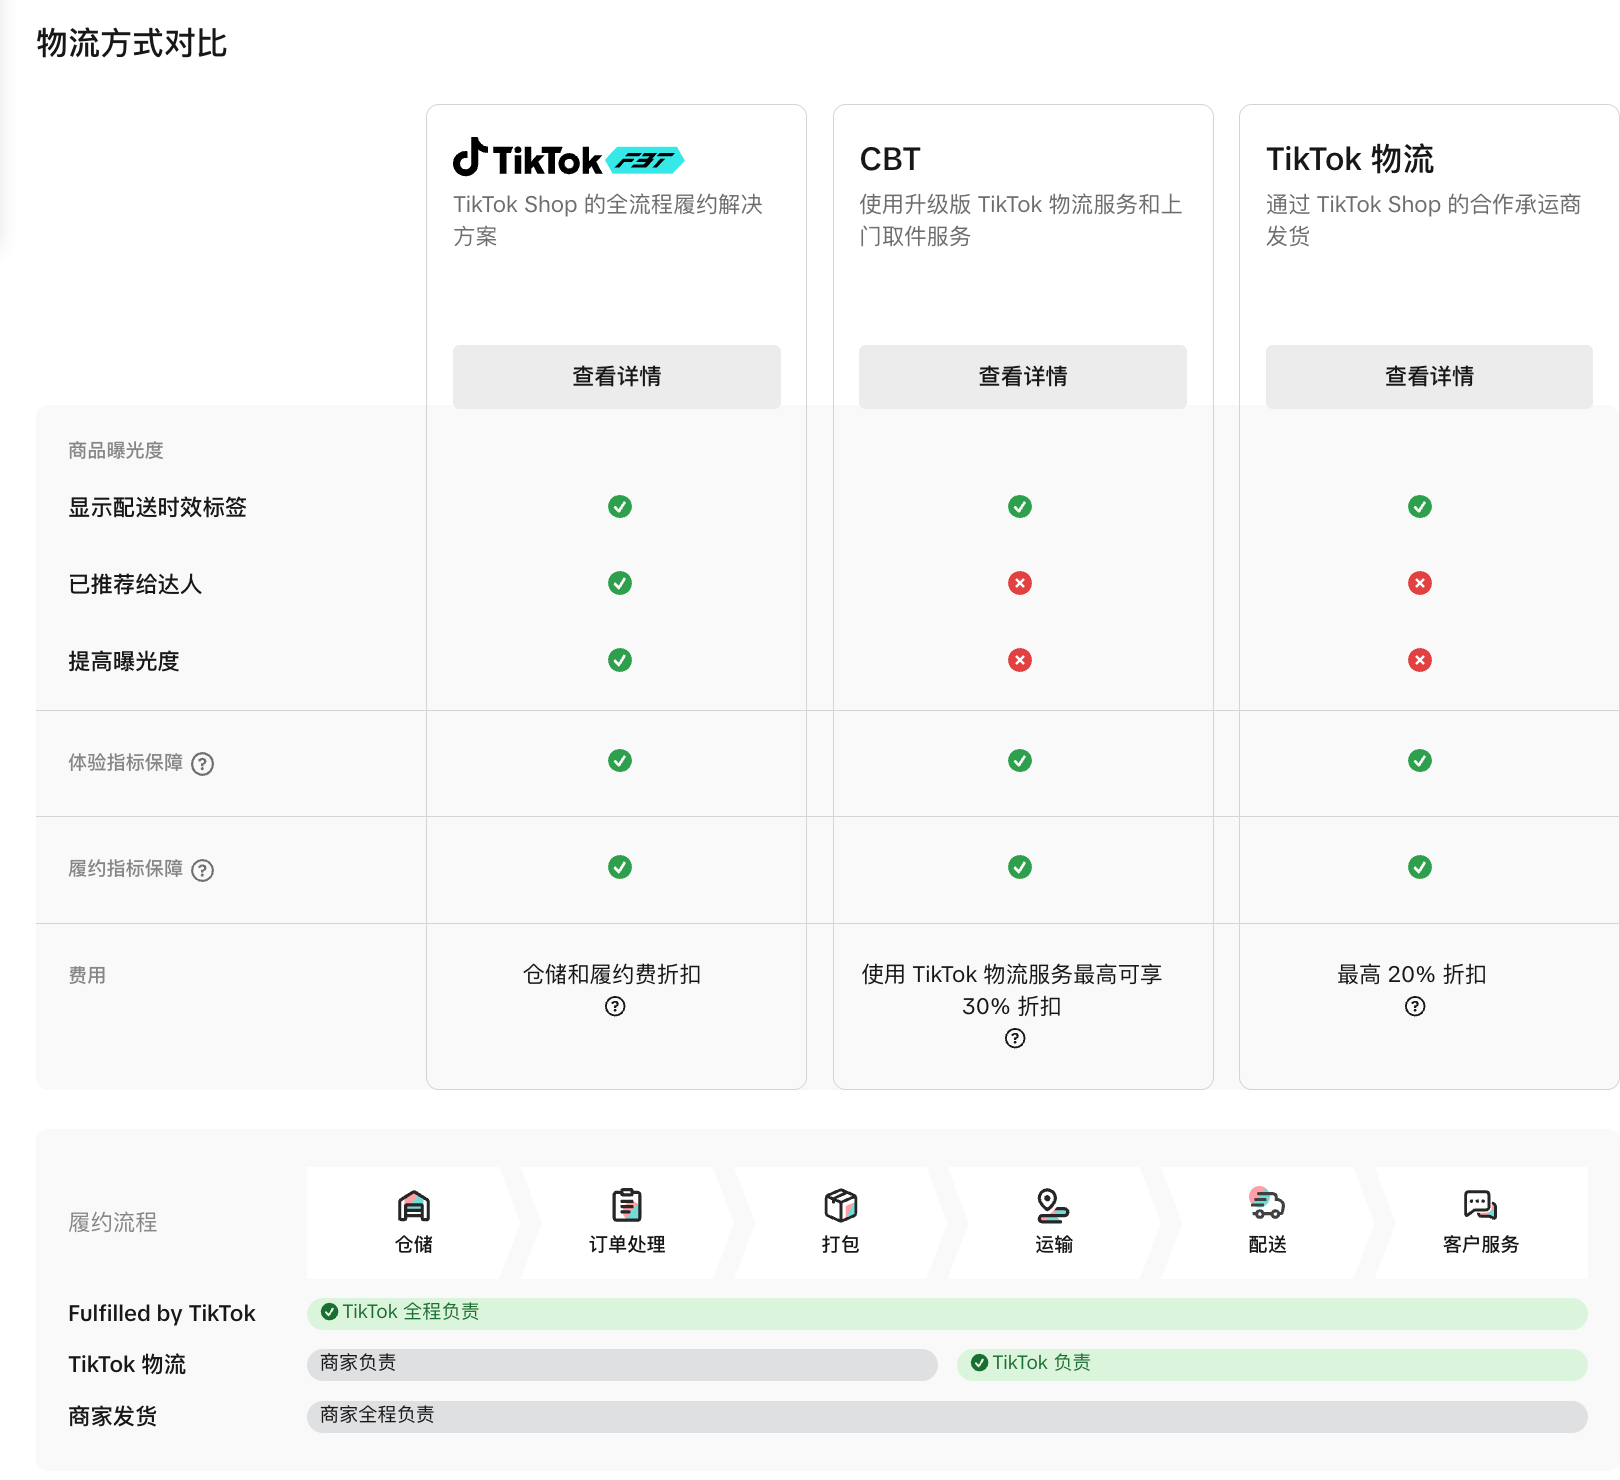Click red cross for 已推荐给达人 under CBT
Viewport: 1620px width, 1480px height.
[1020, 583]
